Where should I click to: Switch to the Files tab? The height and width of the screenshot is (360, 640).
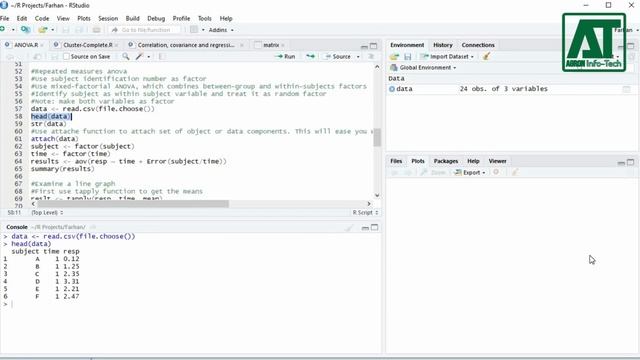point(396,161)
